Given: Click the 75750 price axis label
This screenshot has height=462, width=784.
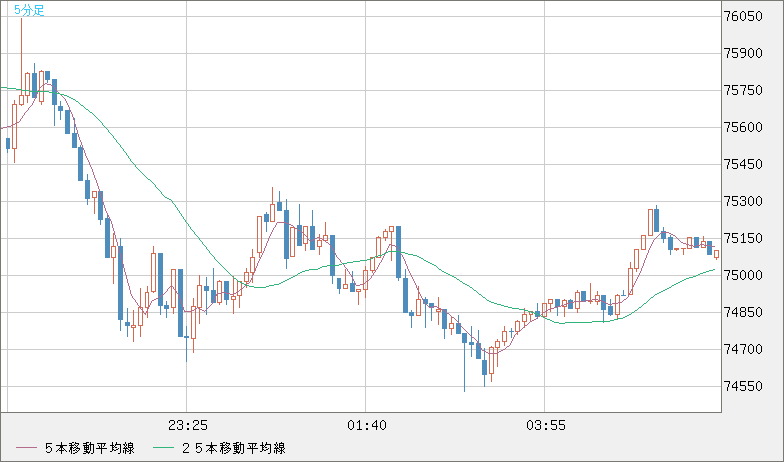Looking at the screenshot, I should (x=743, y=90).
